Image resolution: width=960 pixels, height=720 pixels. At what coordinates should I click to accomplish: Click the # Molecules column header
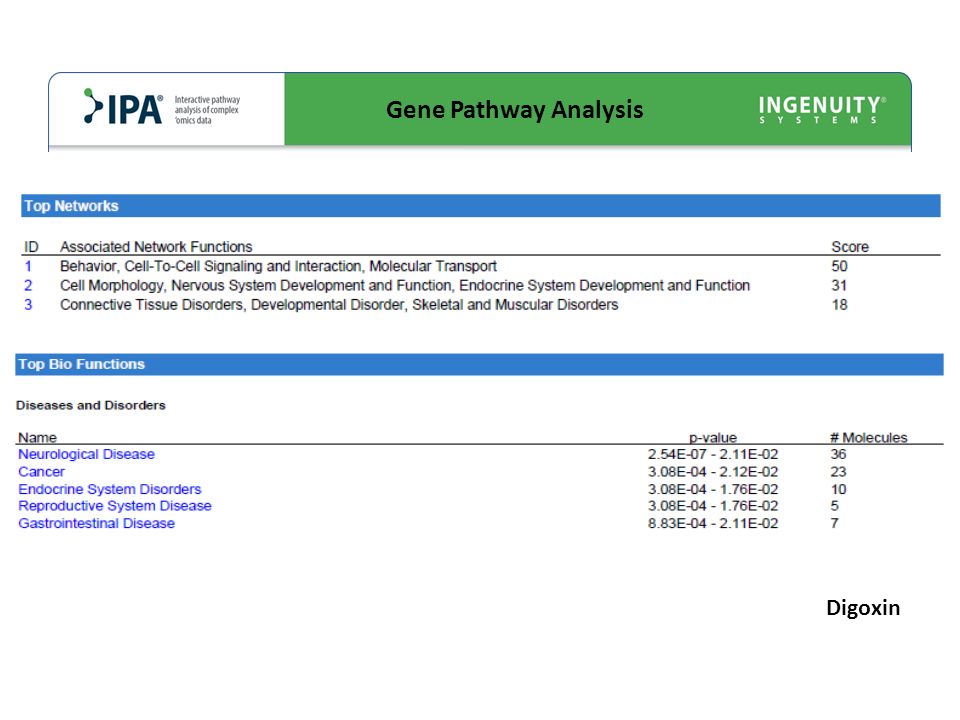coord(869,437)
